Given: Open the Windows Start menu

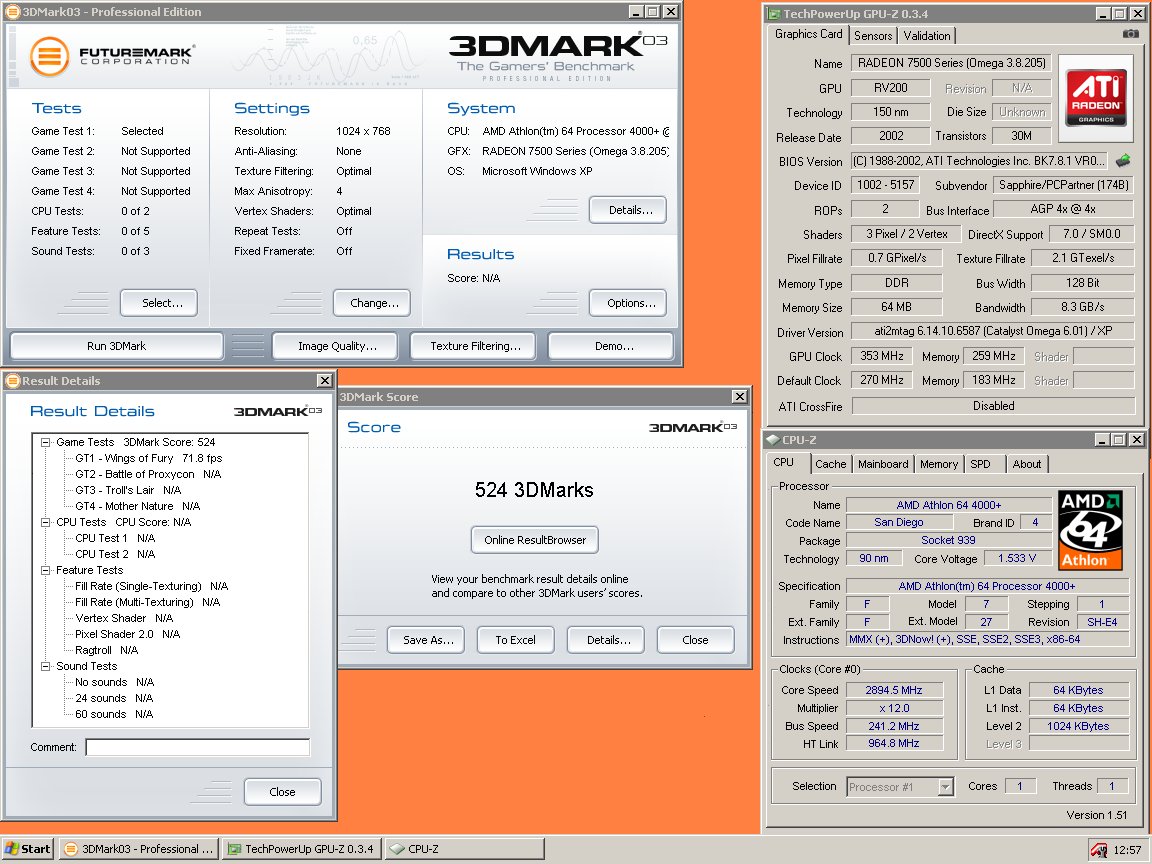Looking at the screenshot, I should pos(28,849).
